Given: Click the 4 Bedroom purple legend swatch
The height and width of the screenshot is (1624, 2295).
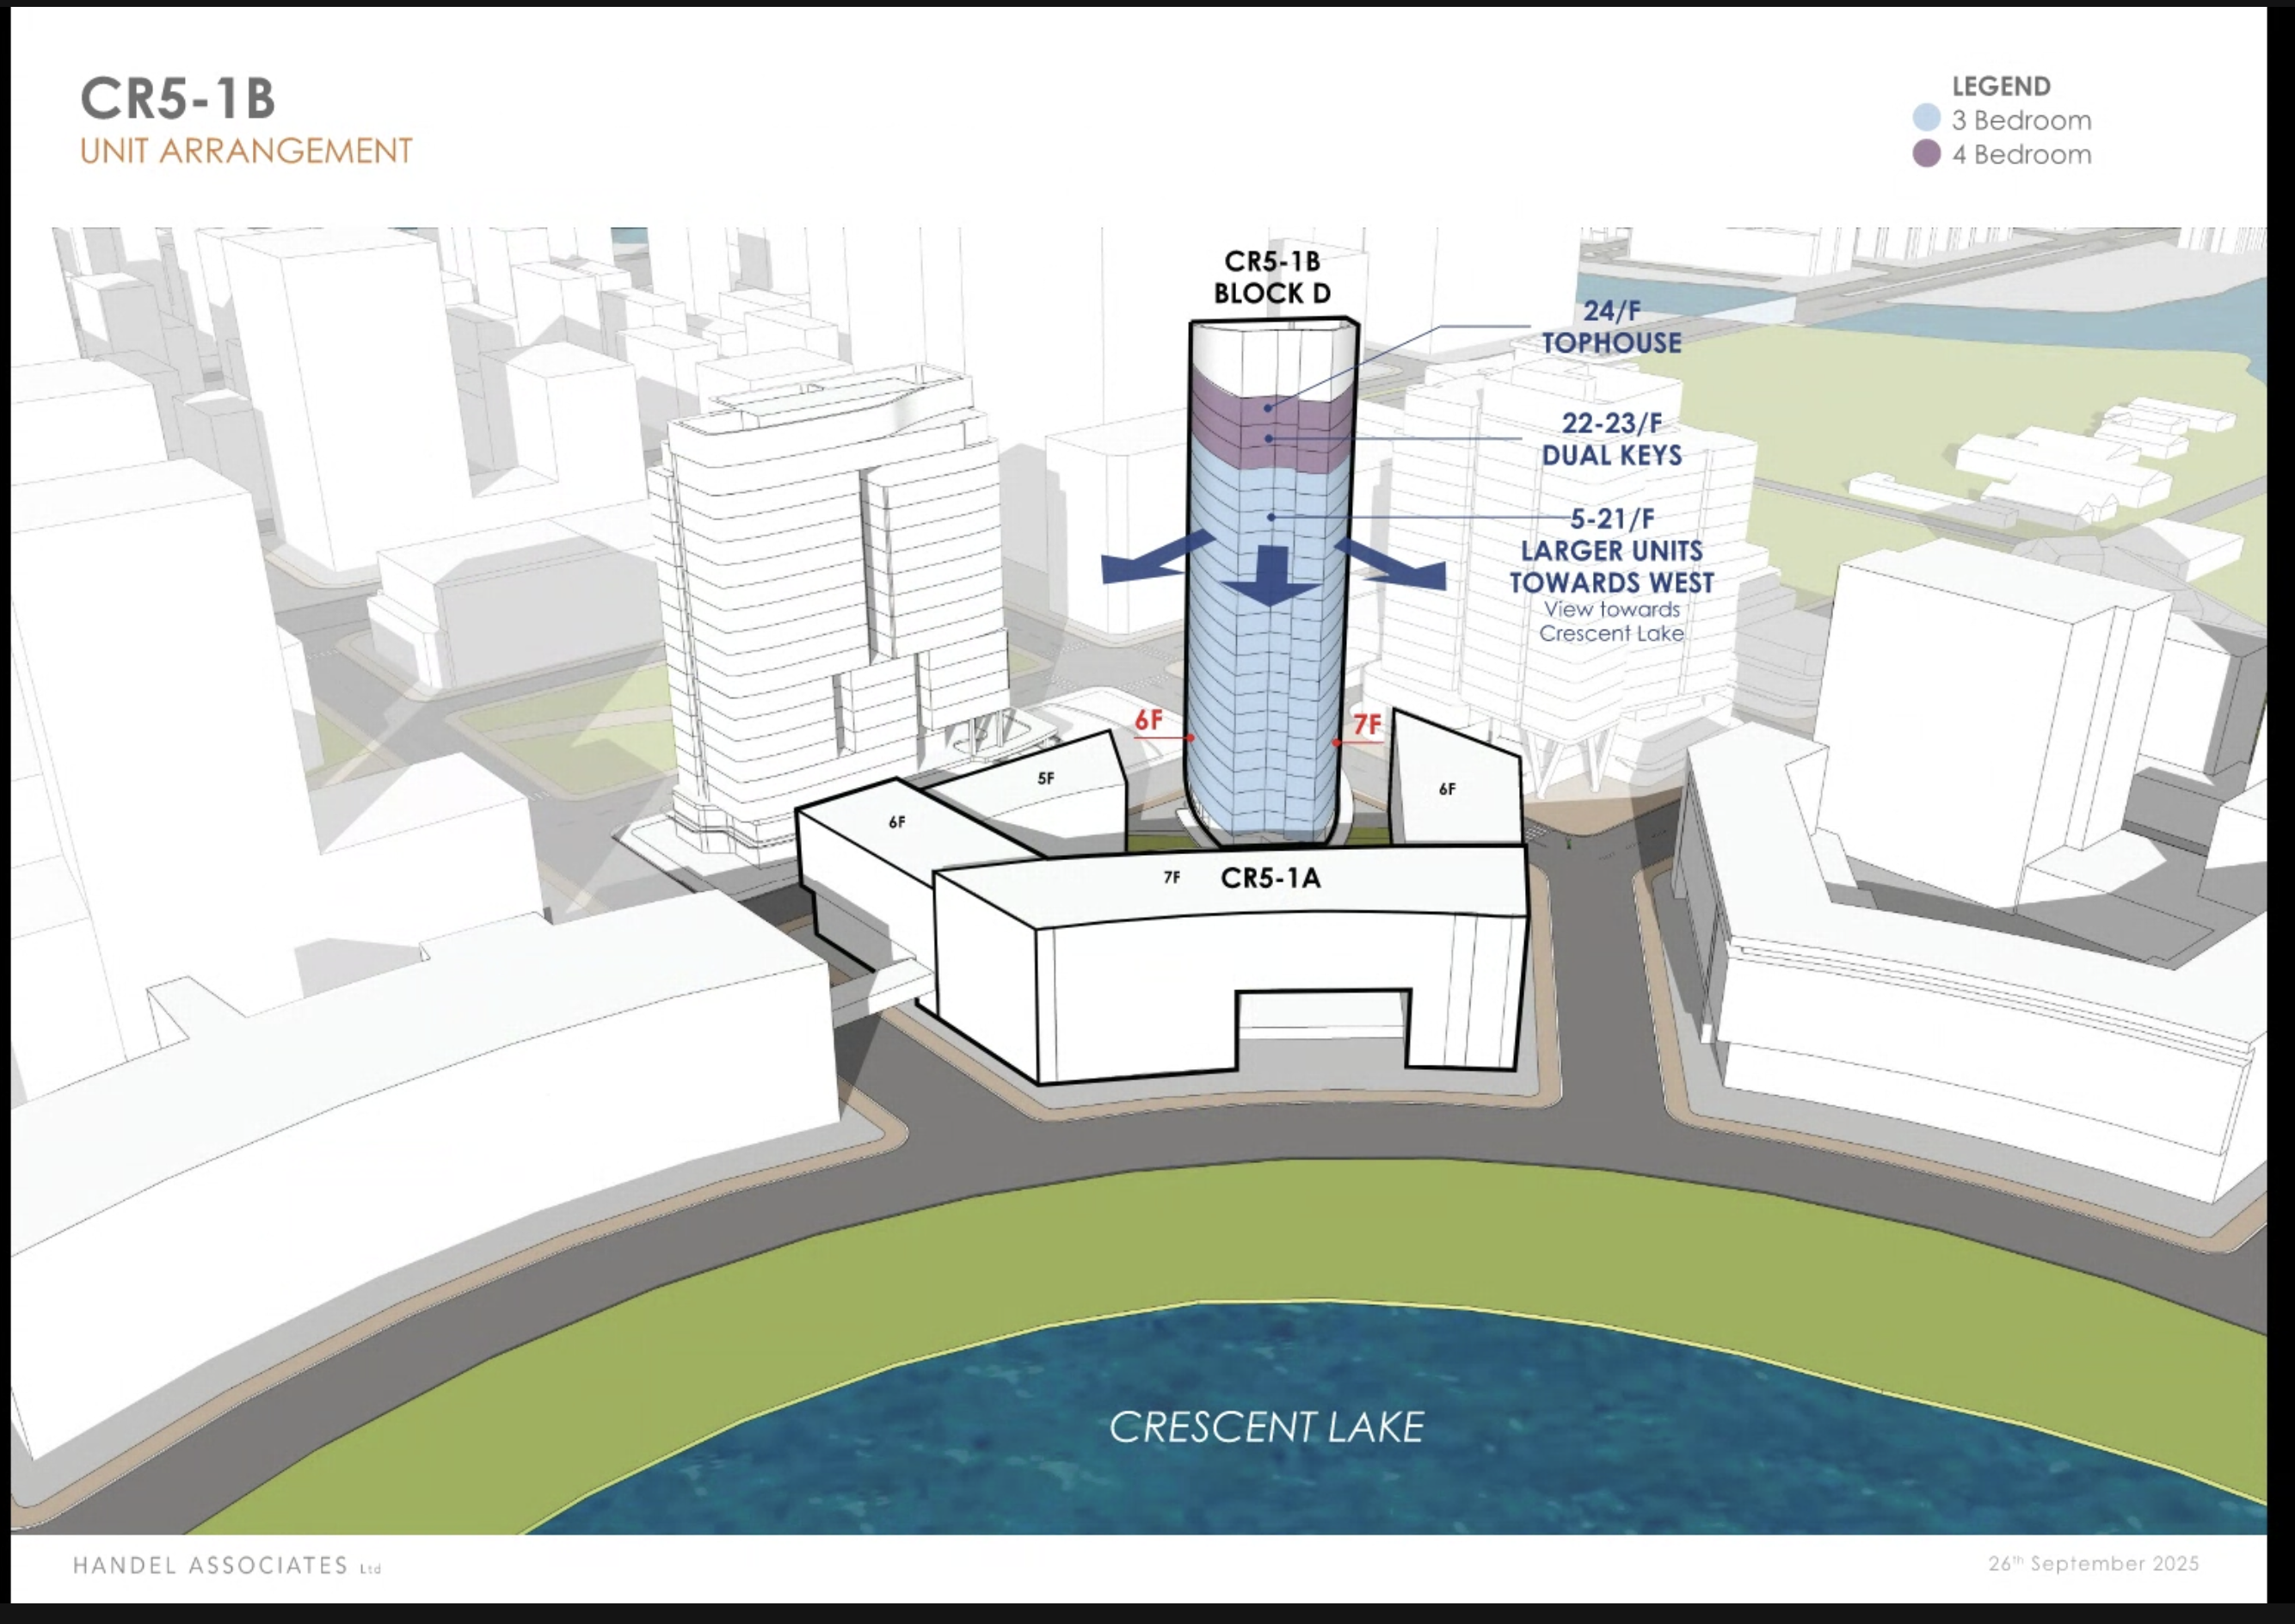Looking at the screenshot, I should point(1926,153).
